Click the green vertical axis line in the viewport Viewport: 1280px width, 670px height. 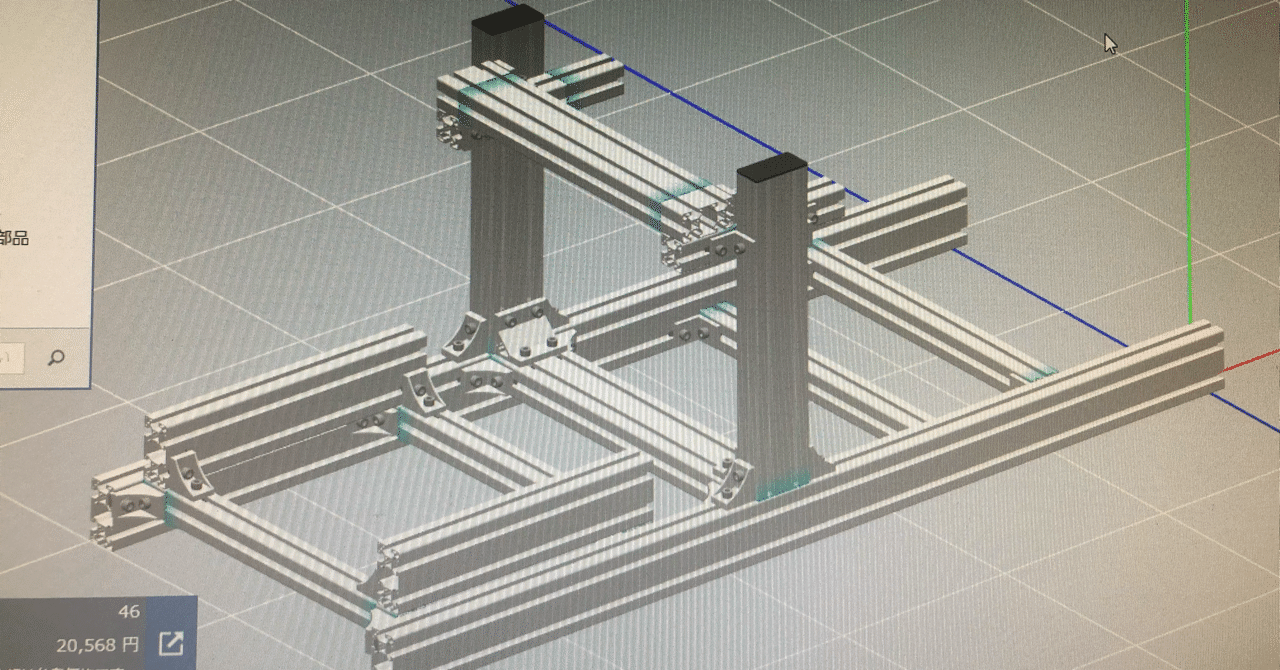coord(1189,162)
